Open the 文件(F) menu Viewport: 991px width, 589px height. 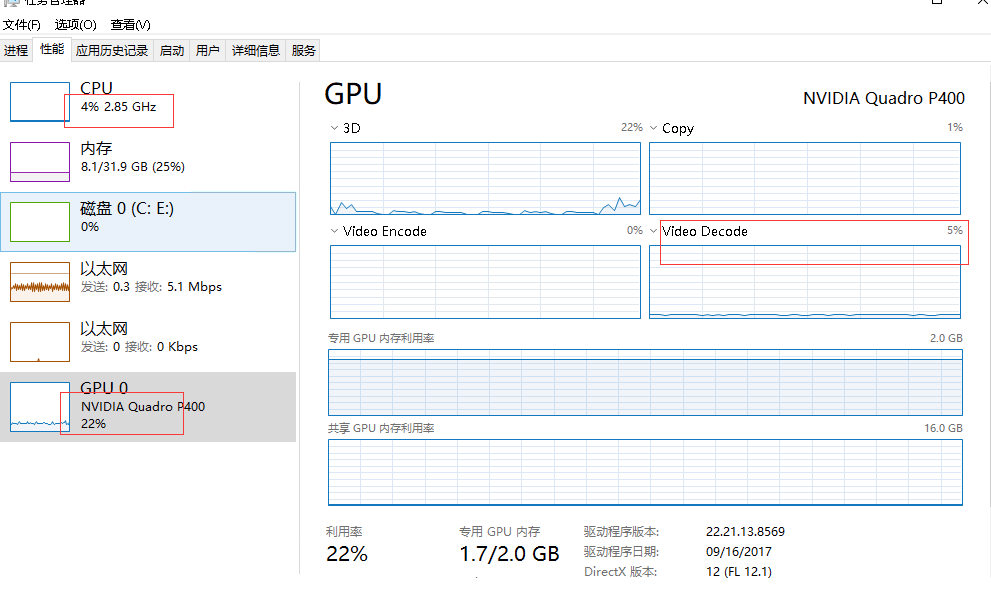22,24
